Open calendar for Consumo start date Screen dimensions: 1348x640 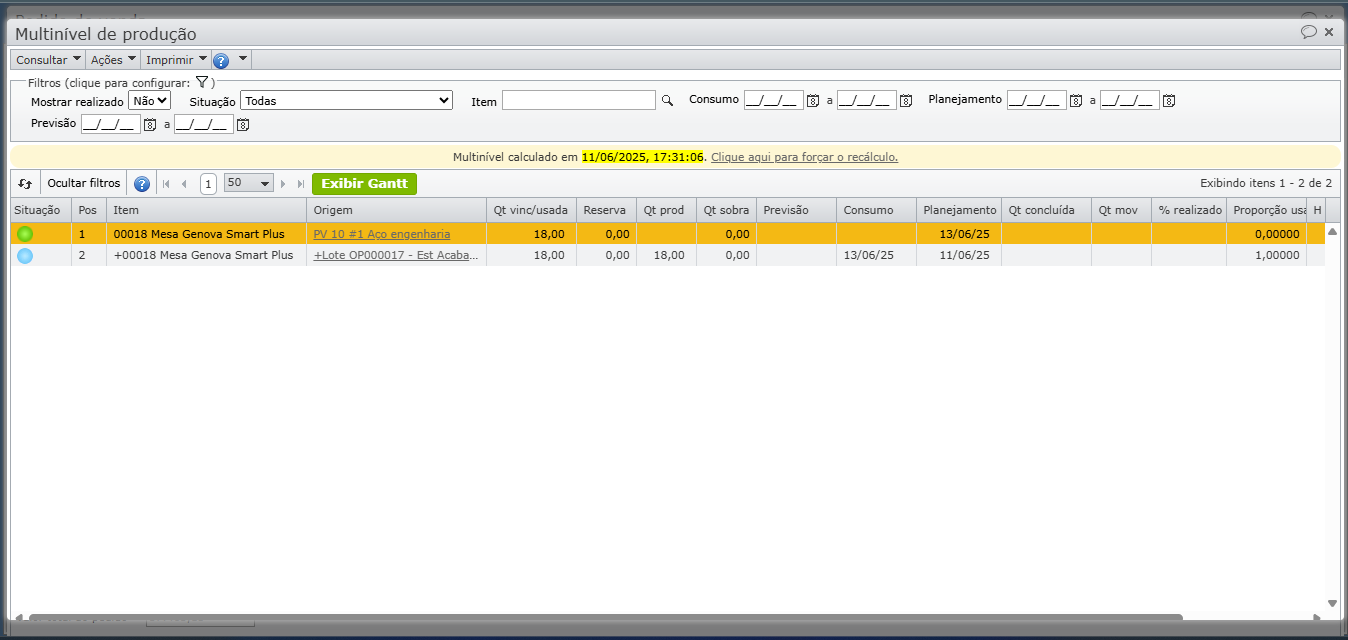coord(813,101)
